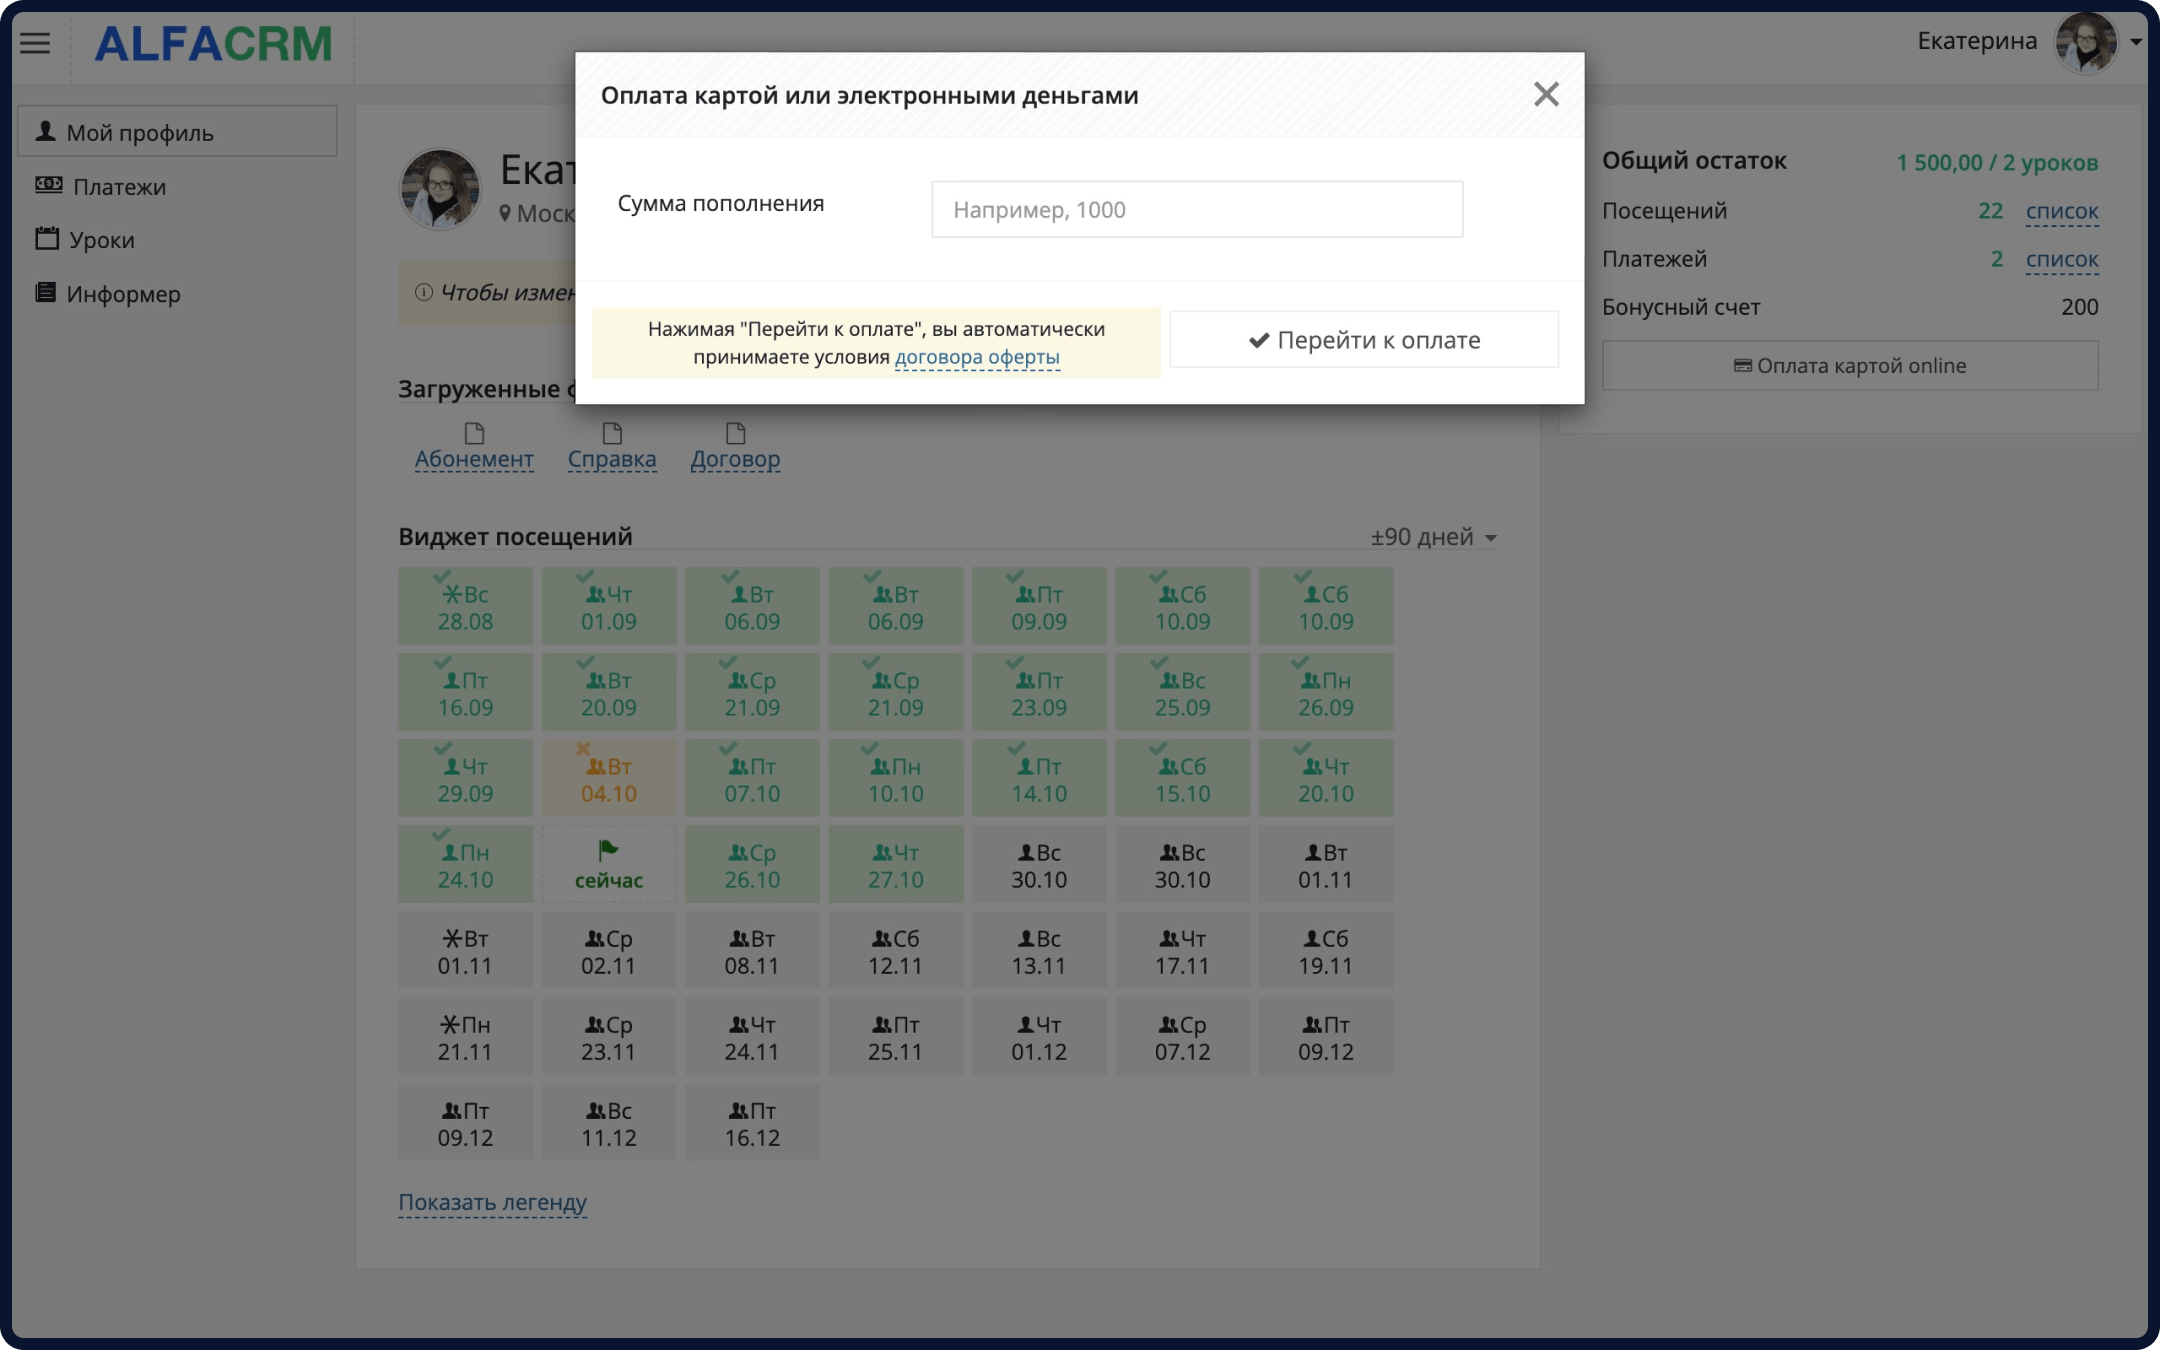Click the Перейти к оплате button
2160x1350 pixels.
[1364, 340]
